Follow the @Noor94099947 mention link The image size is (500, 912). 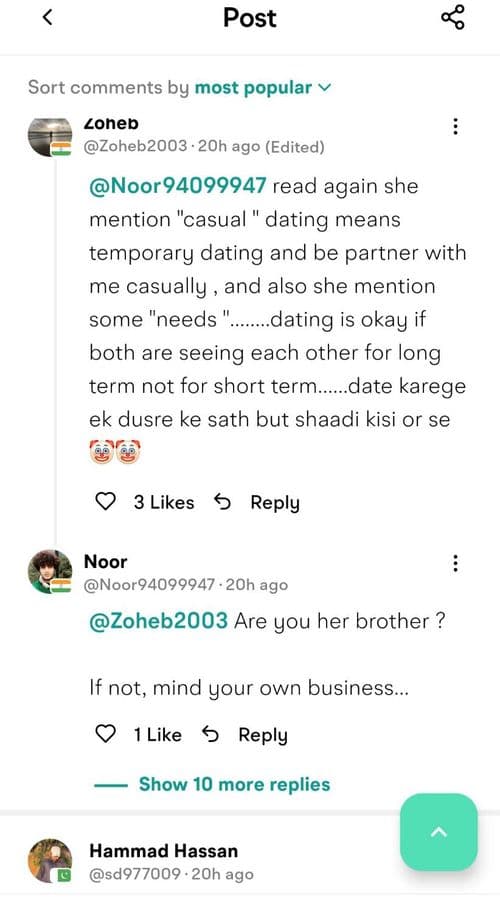click(177, 186)
